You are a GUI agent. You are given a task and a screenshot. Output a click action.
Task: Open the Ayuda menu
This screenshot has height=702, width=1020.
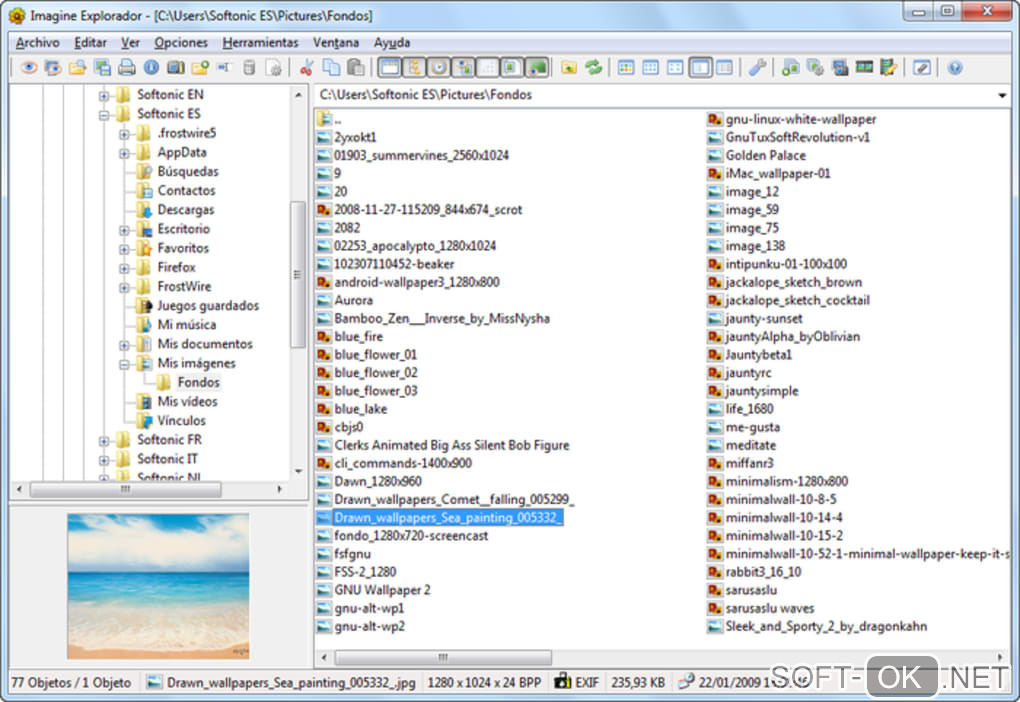[392, 42]
